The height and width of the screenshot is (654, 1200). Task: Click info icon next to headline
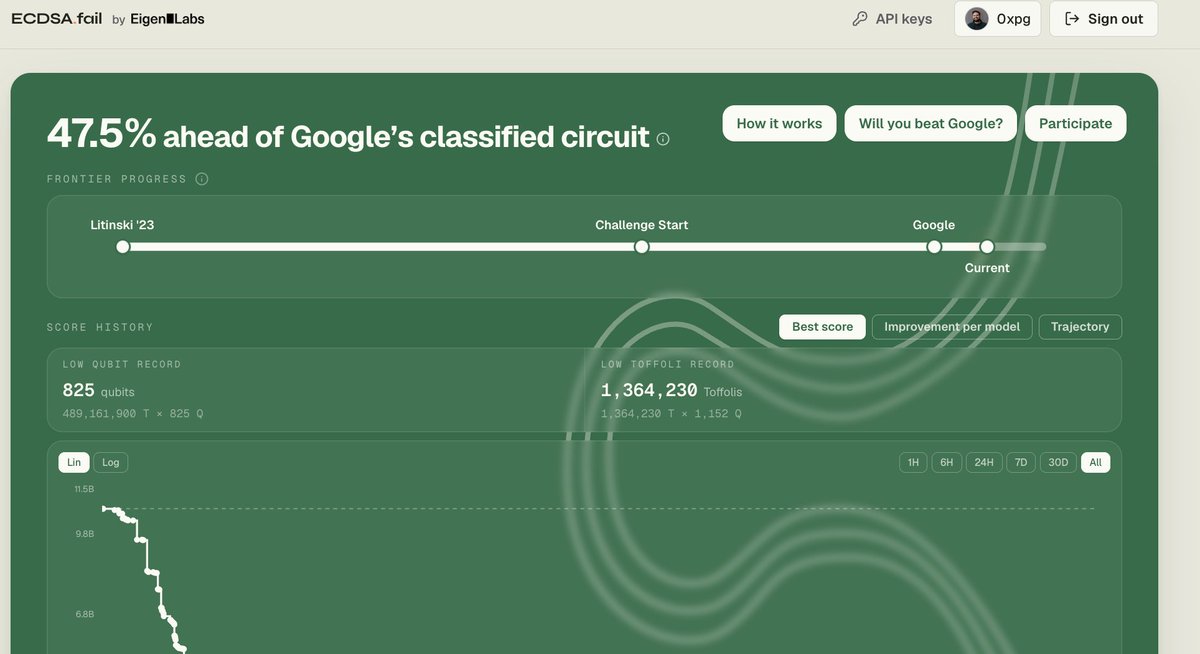point(663,139)
